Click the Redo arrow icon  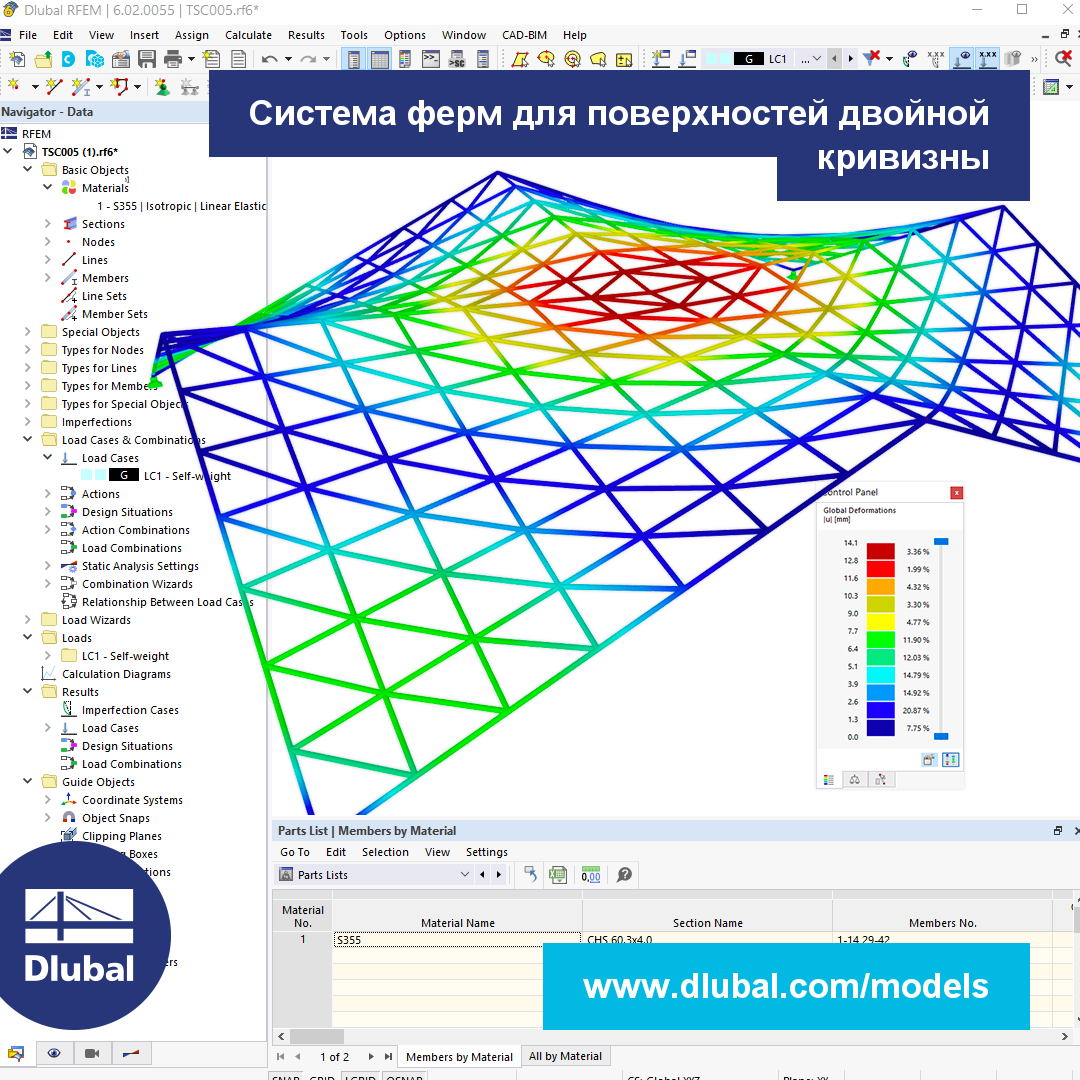pos(308,59)
